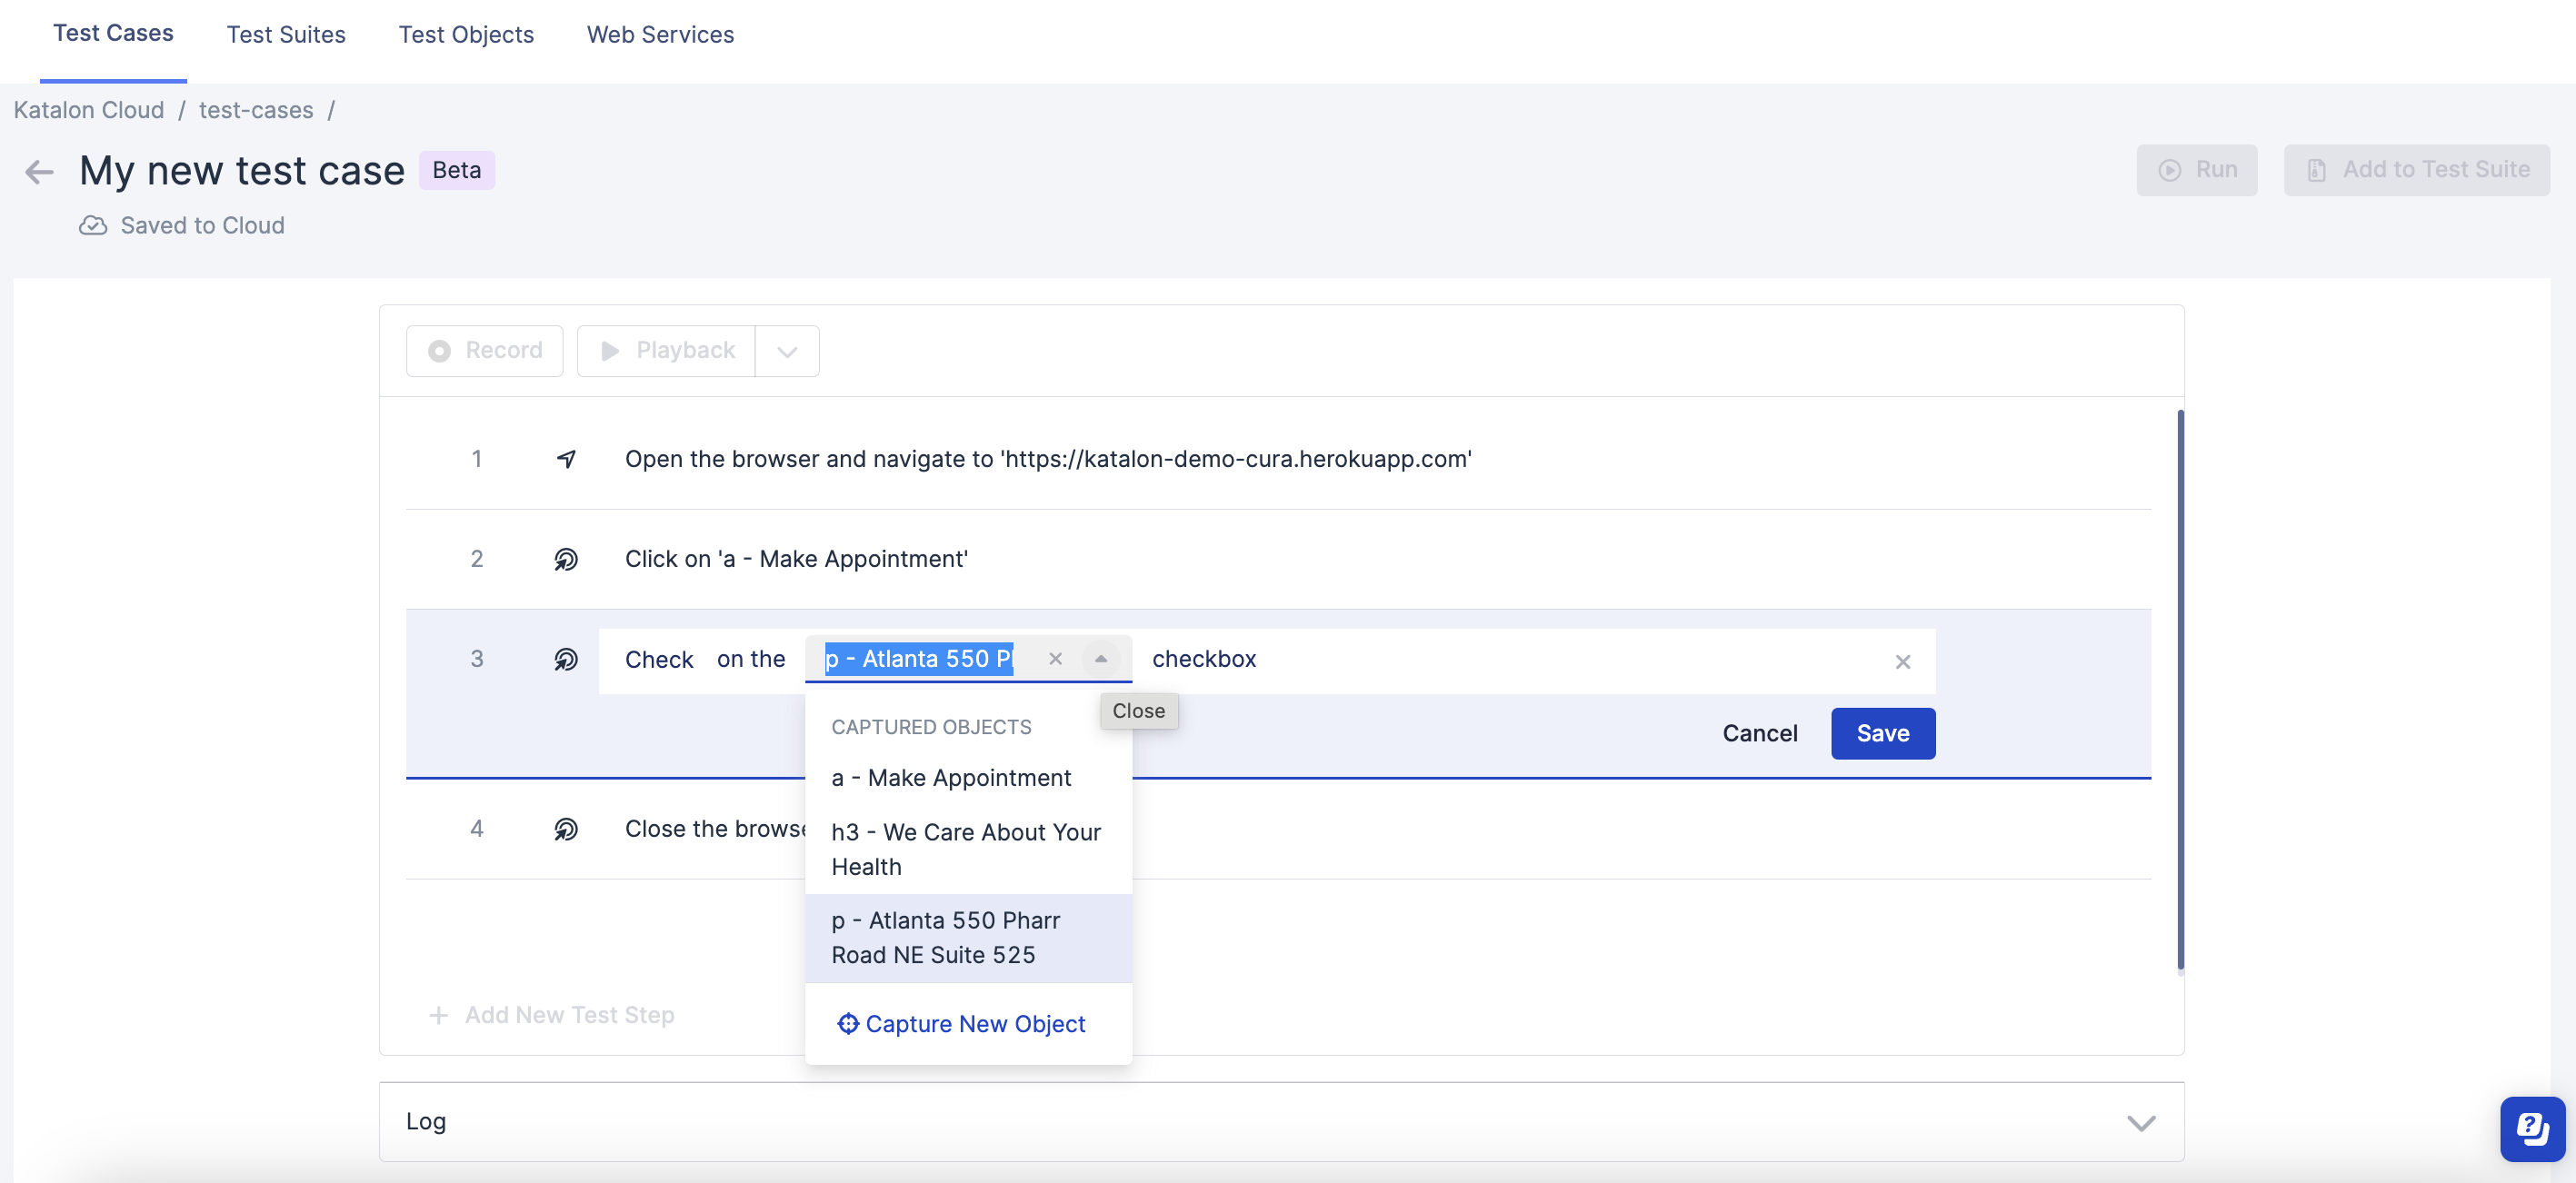This screenshot has height=1183, width=2576.
Task: Select step 2 'Click on a - Make Appointment' text
Action: 796,559
